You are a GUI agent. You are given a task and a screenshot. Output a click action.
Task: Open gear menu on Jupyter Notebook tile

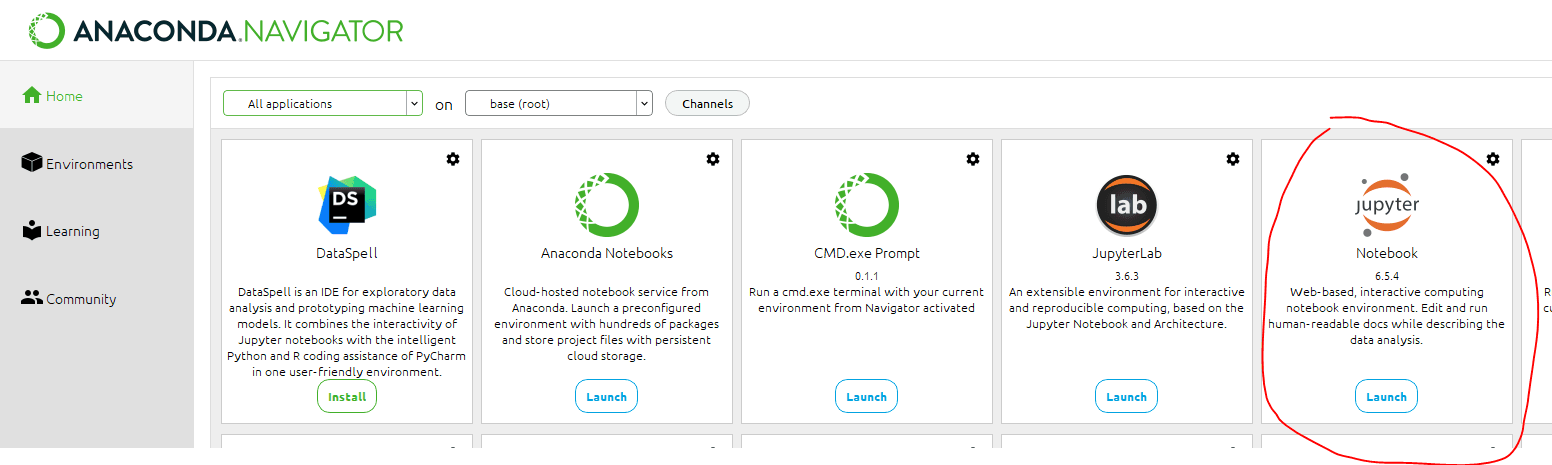point(1493,159)
